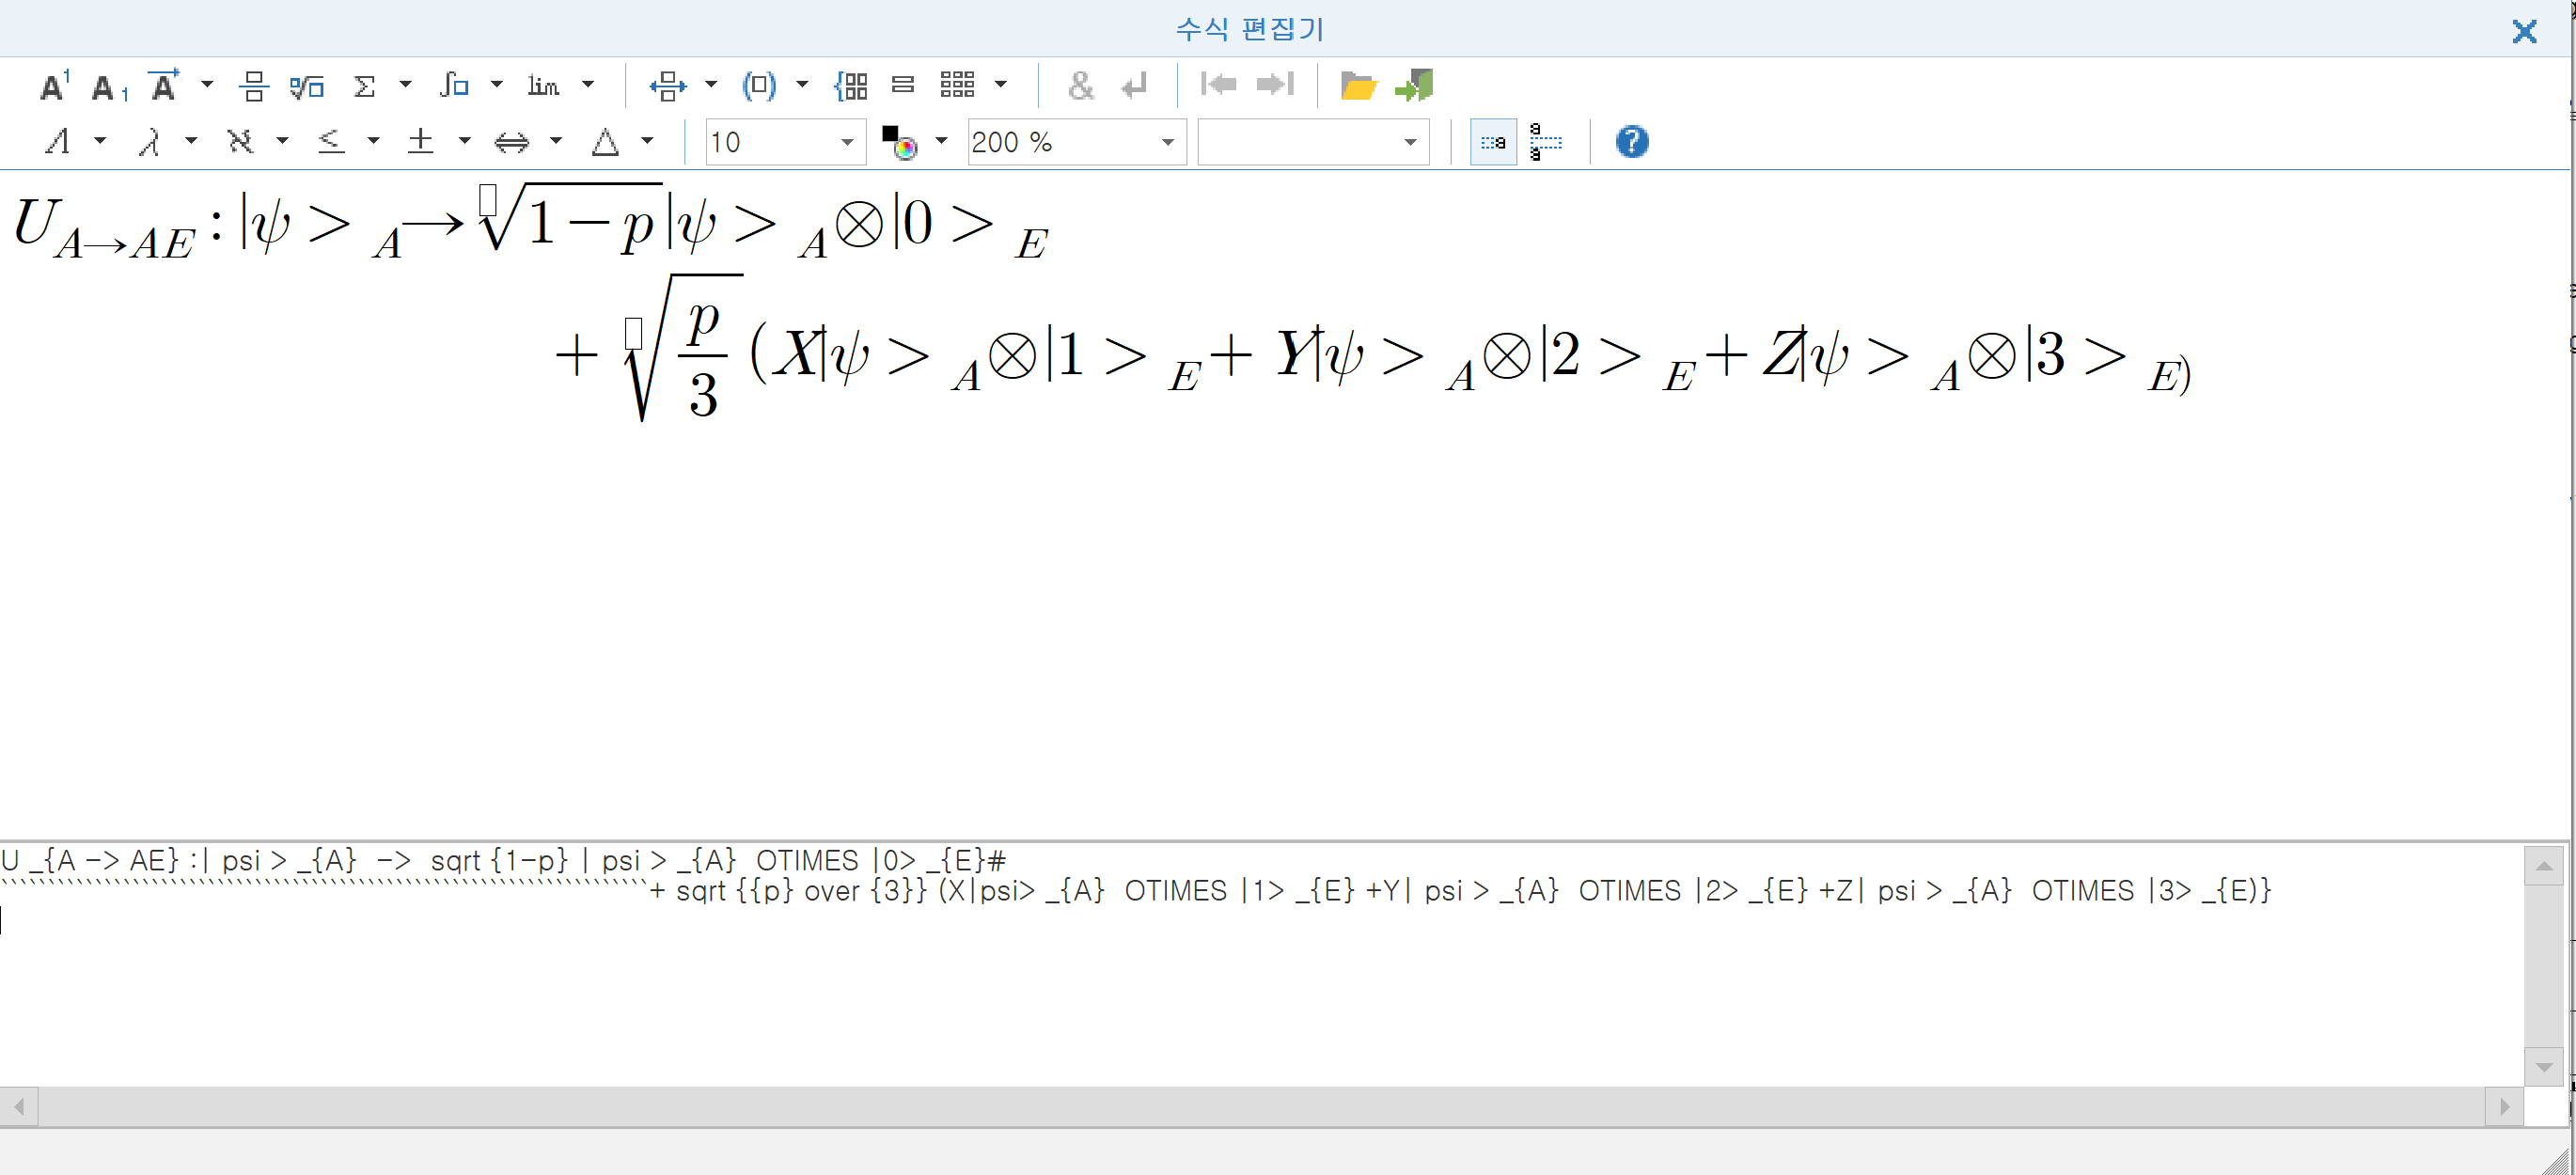Toggle the highlighted script input mode button
Image resolution: width=2576 pixels, height=1175 pixels.
1493,142
